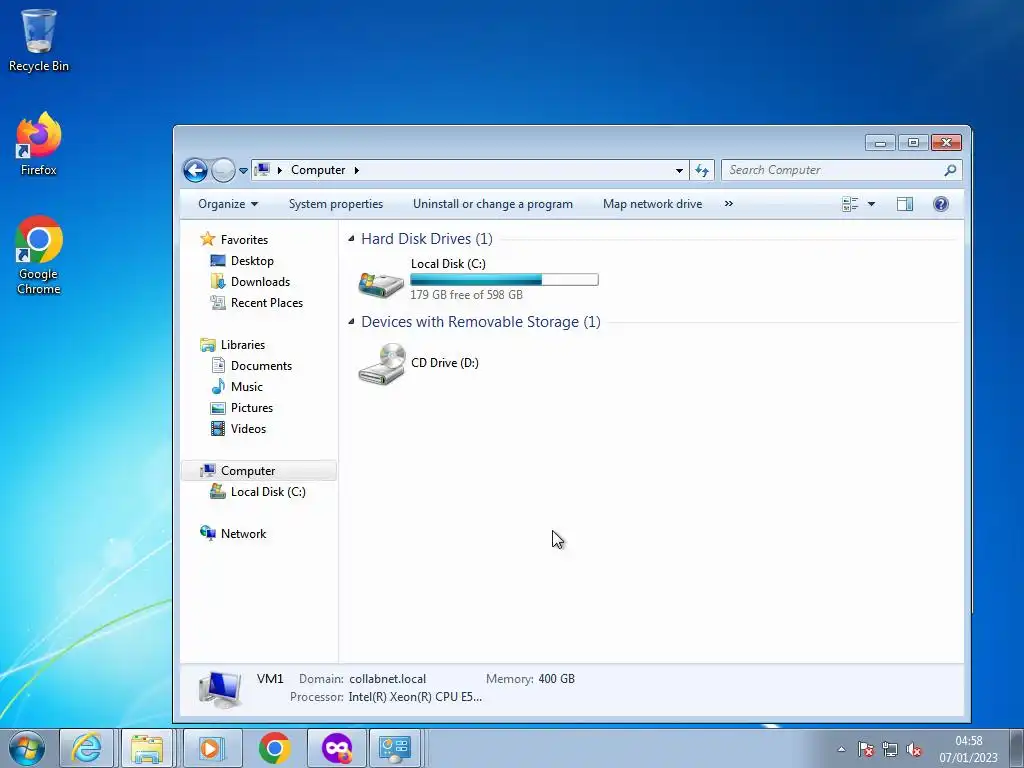Select Libraries in navigation pane
This screenshot has width=1024, height=768.
242,345
